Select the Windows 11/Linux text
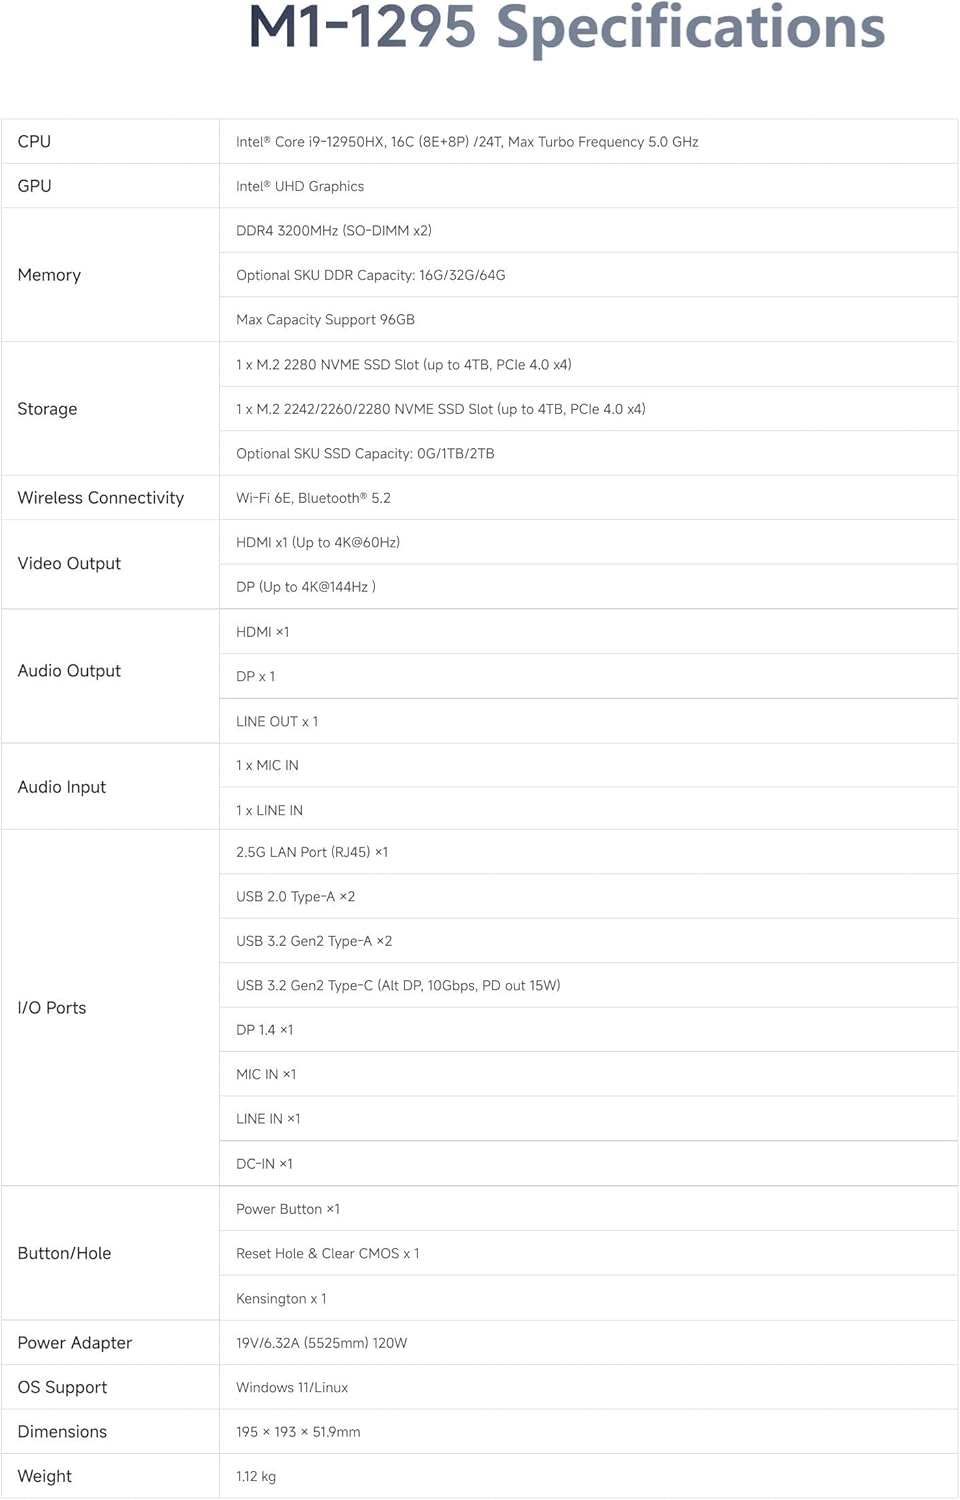The height and width of the screenshot is (1500, 960). pyautogui.click(x=292, y=1388)
